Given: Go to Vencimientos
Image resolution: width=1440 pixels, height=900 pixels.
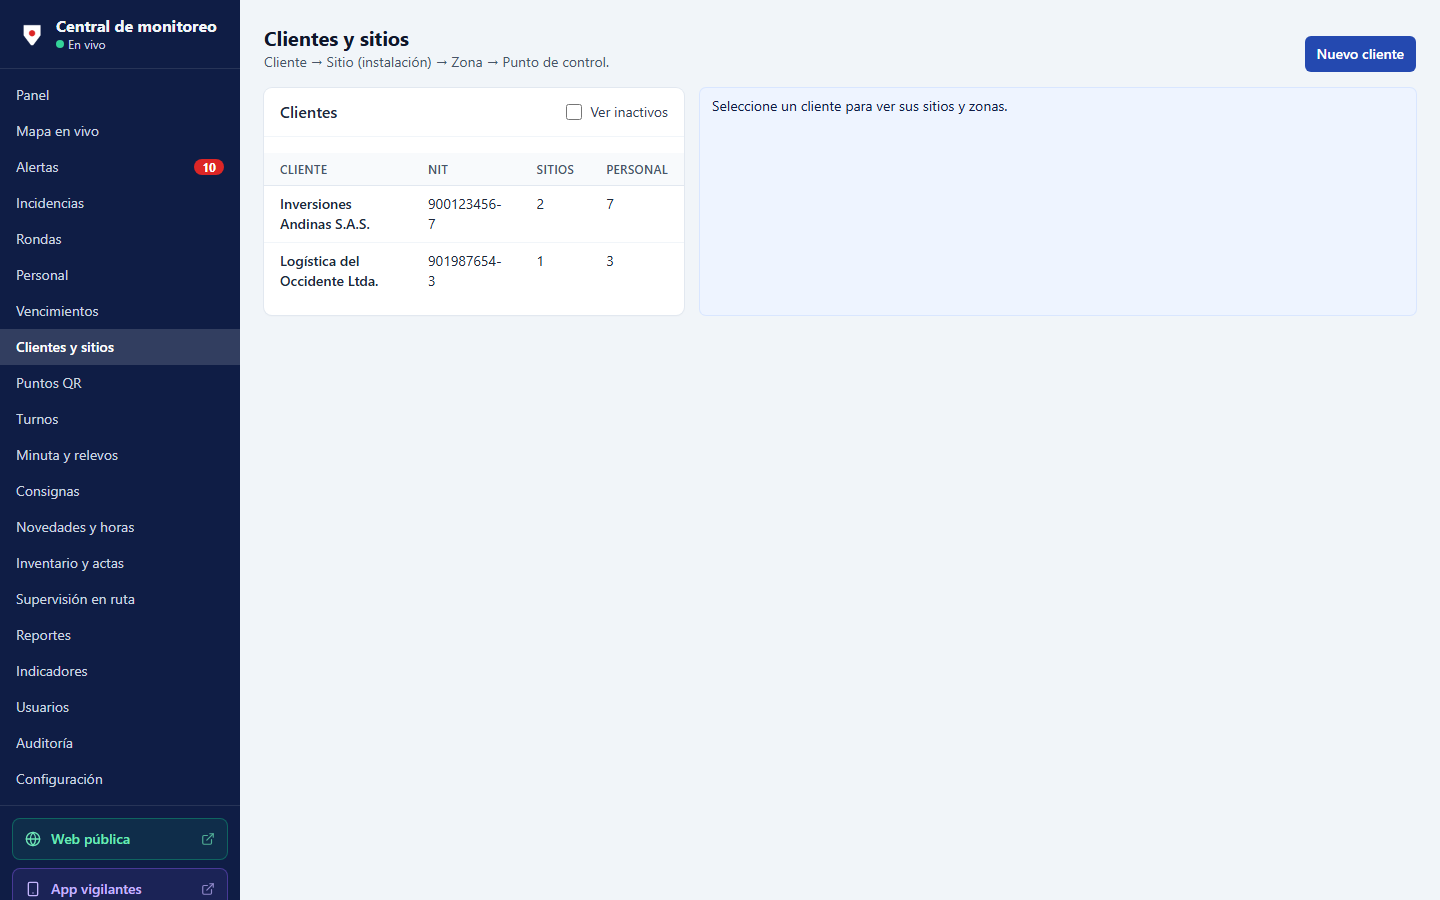Looking at the screenshot, I should [120, 311].
